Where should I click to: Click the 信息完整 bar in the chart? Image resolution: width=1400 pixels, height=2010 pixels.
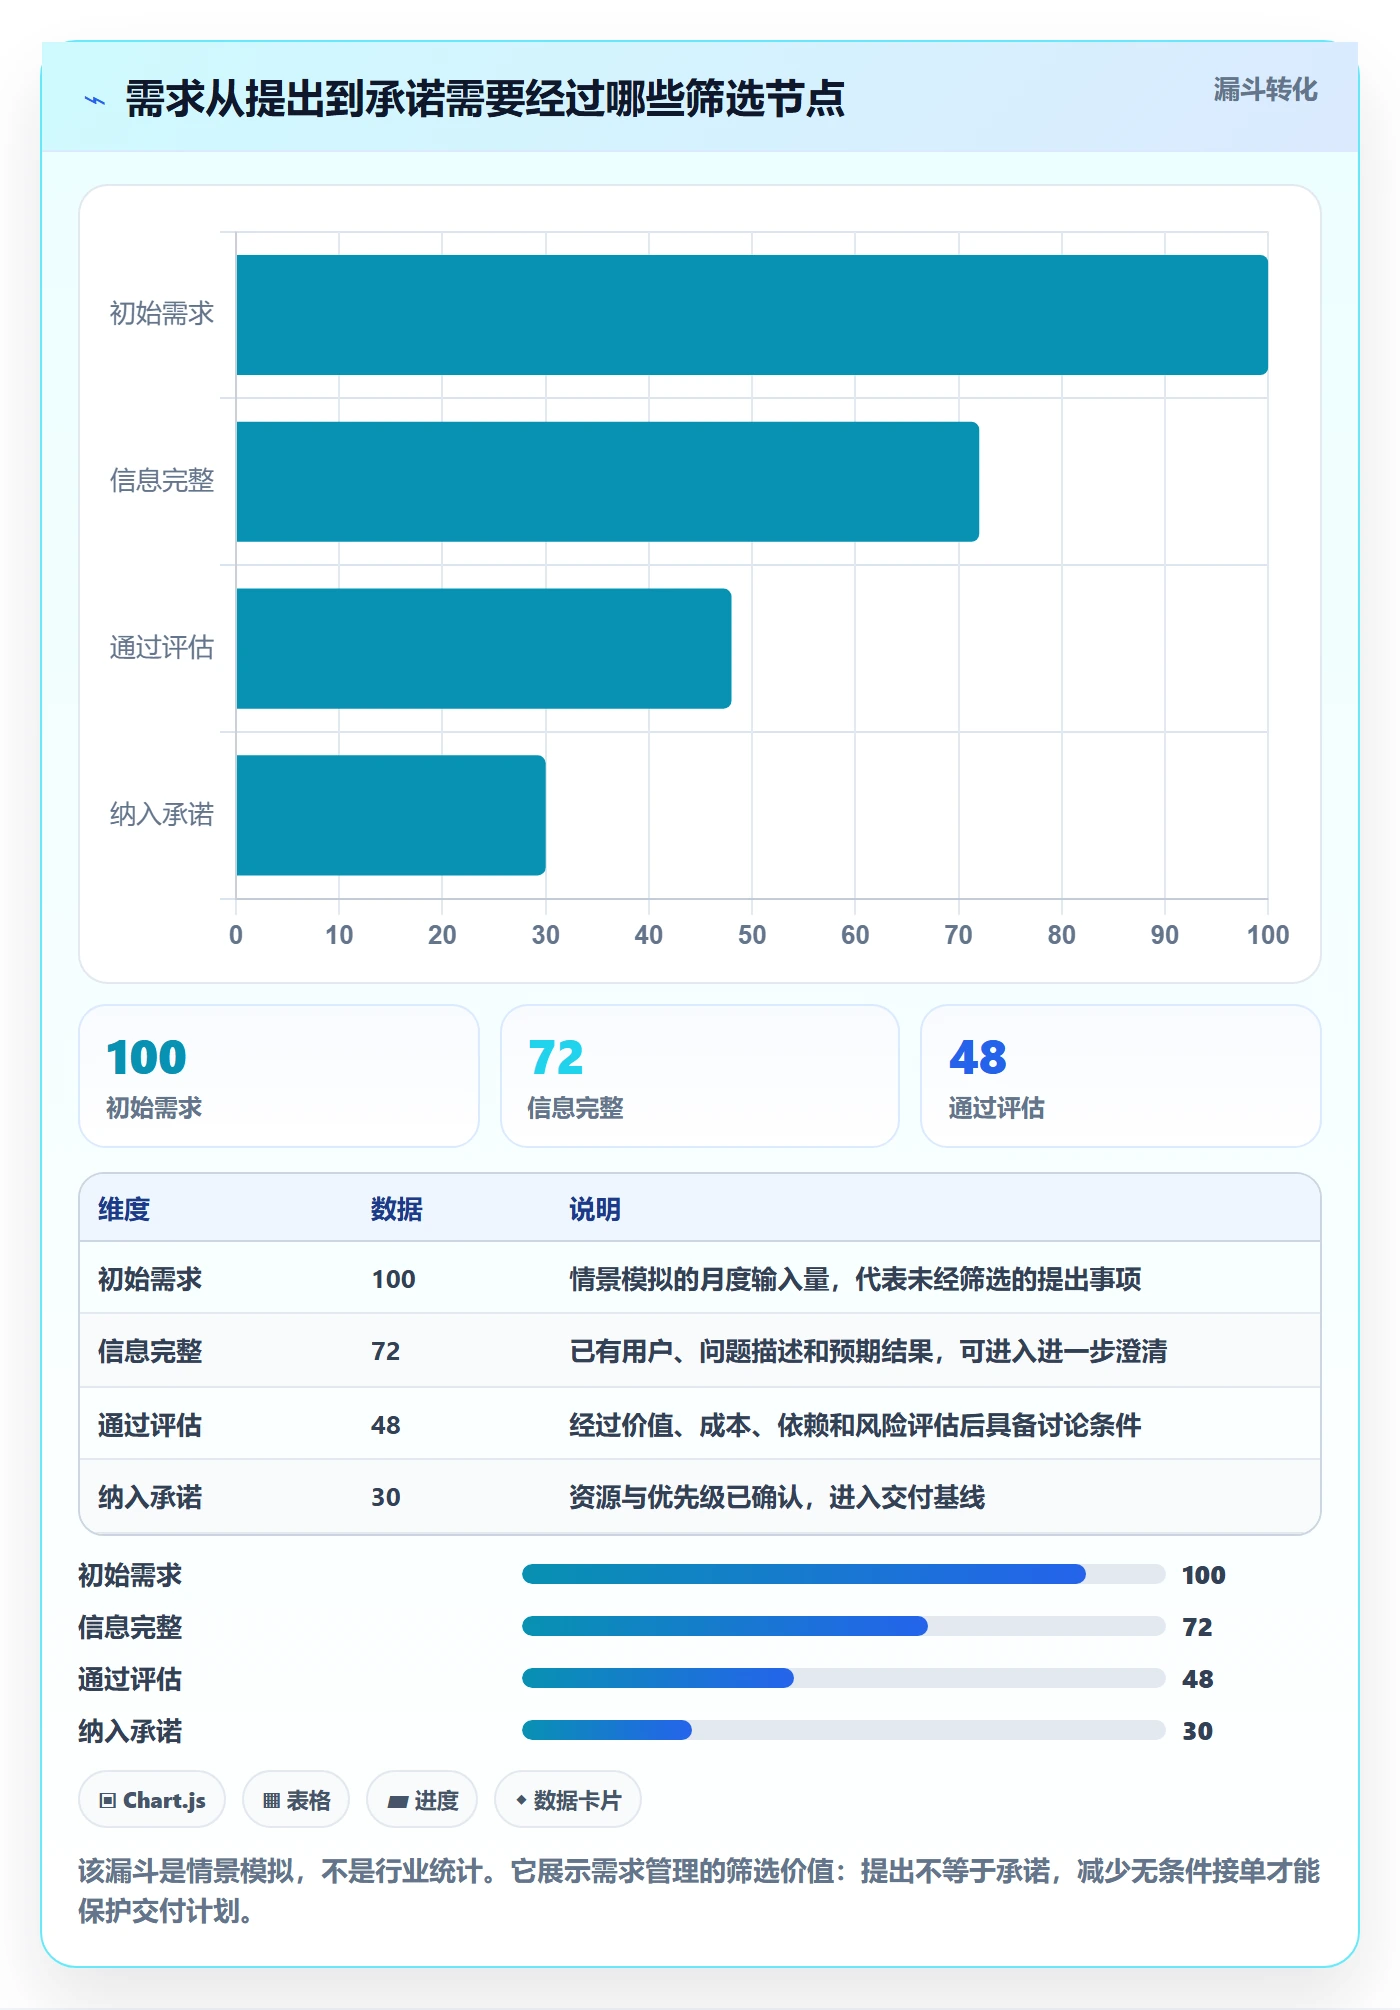pos(608,482)
